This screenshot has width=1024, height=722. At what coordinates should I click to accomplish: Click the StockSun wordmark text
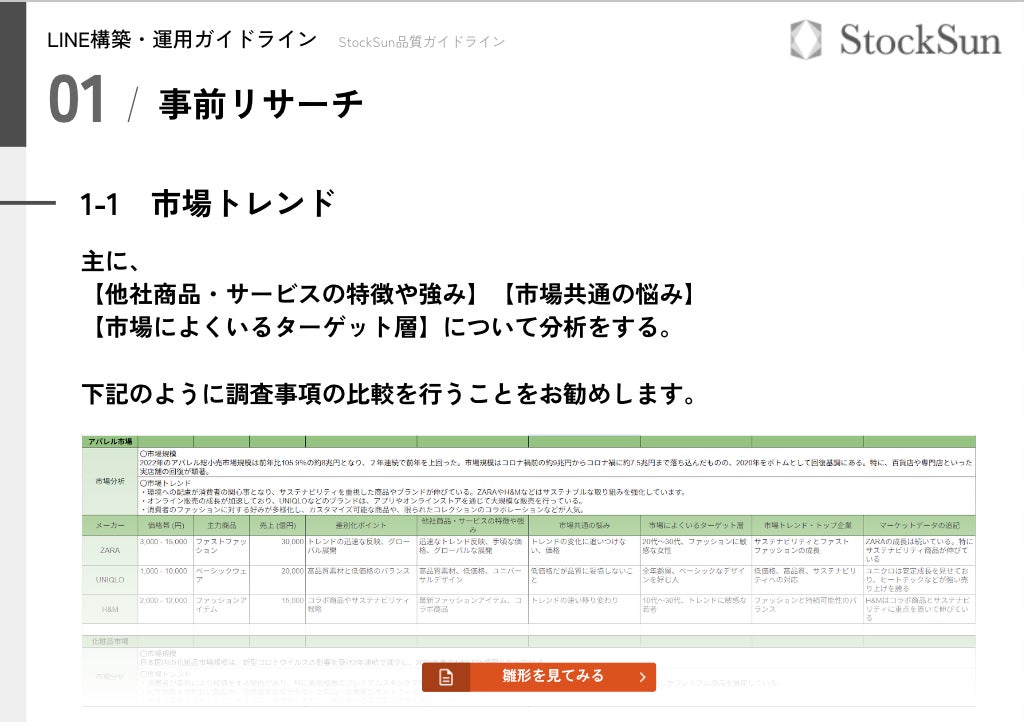920,40
